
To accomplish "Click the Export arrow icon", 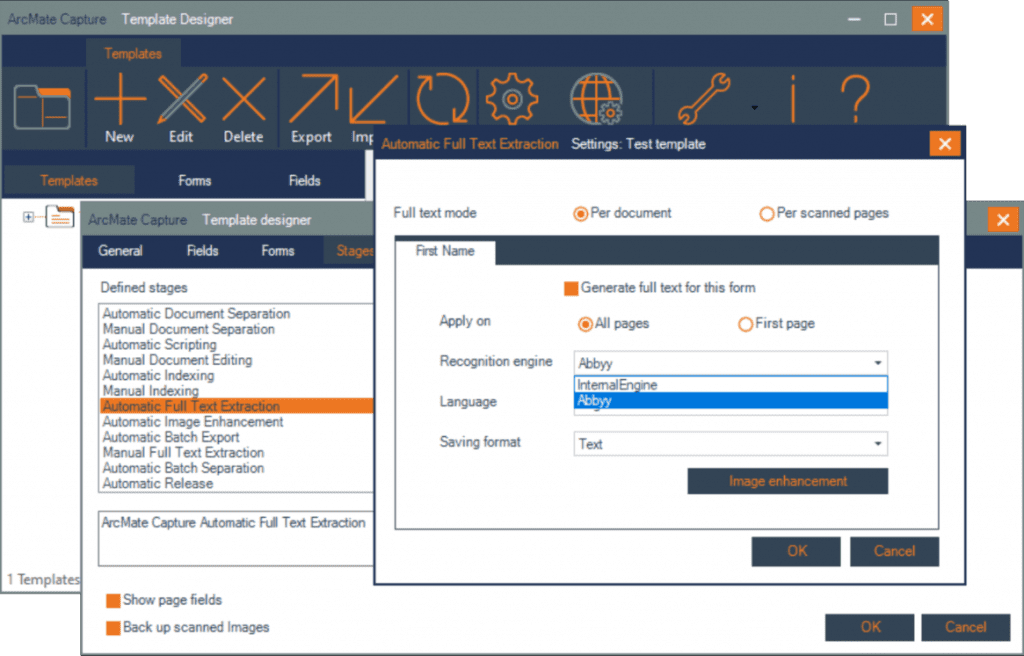I will [311, 101].
